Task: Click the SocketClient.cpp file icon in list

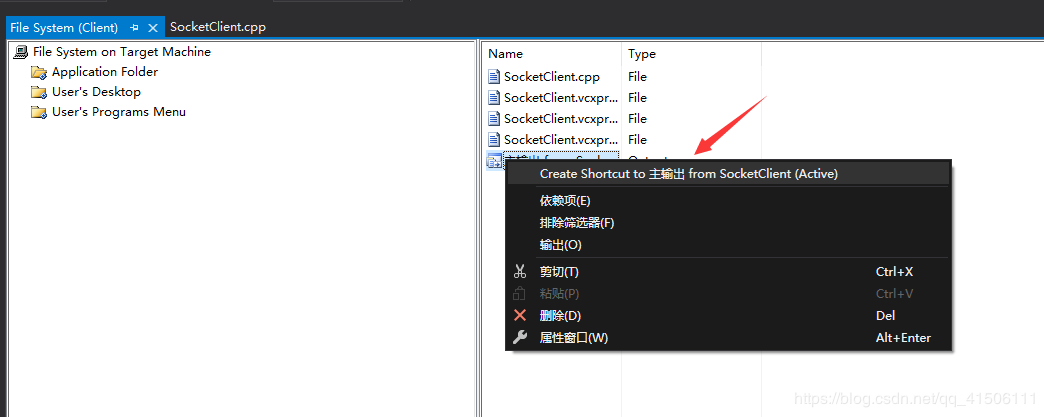Action: pyautogui.click(x=494, y=76)
